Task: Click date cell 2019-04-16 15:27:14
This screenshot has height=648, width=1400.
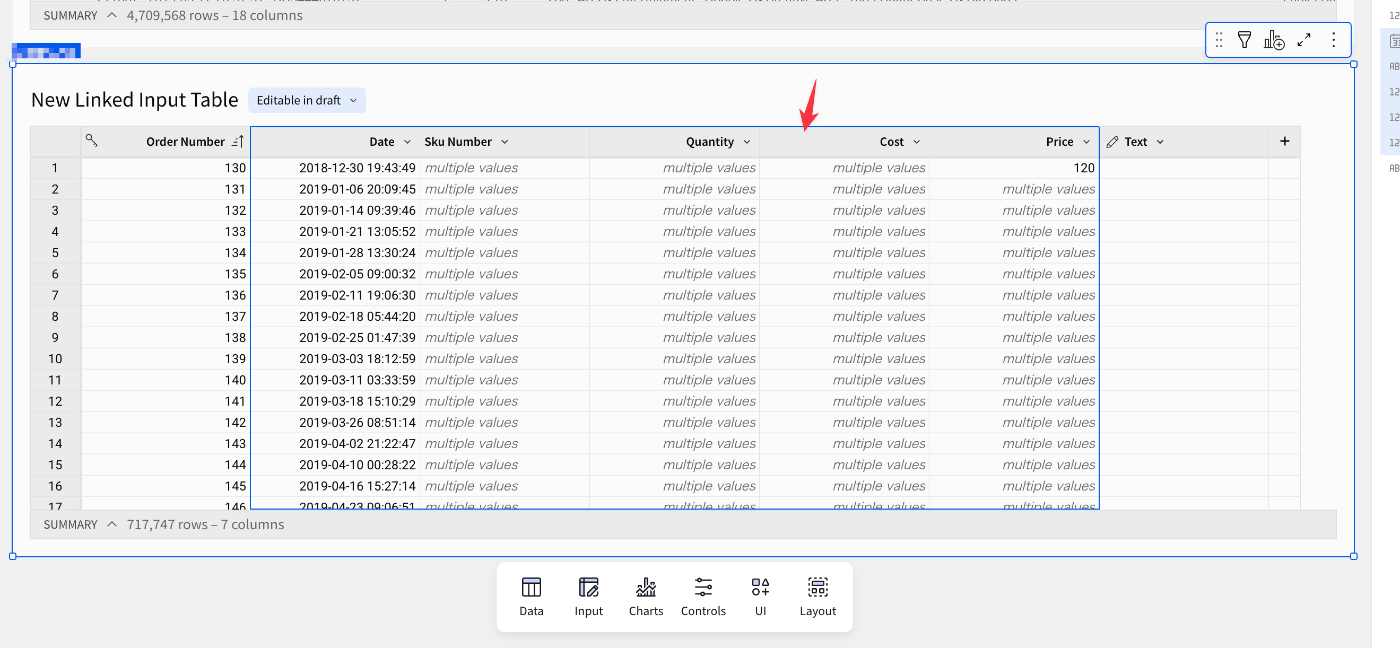Action: pos(335,486)
